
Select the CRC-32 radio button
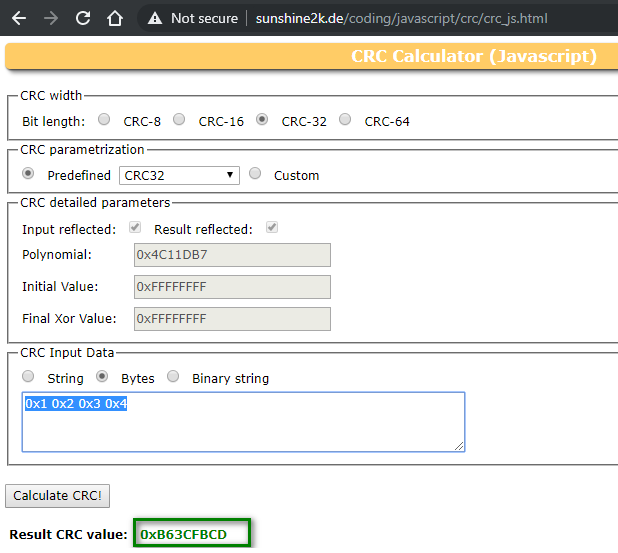click(x=262, y=120)
